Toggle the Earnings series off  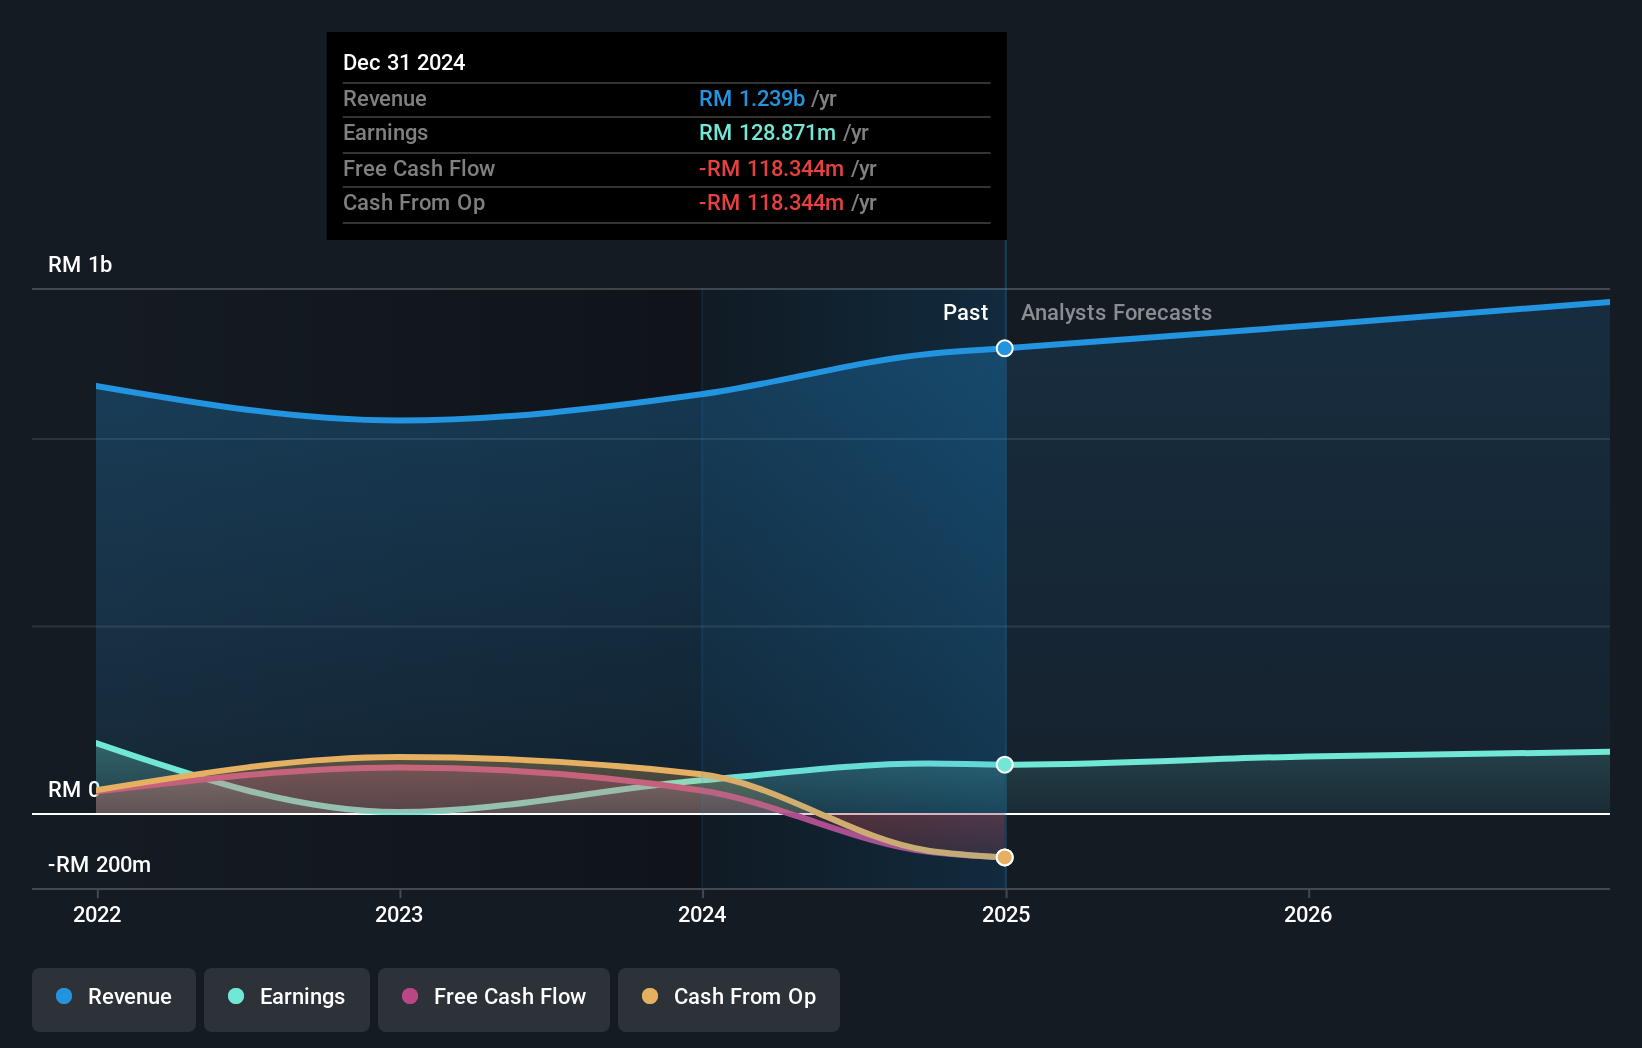(x=286, y=997)
